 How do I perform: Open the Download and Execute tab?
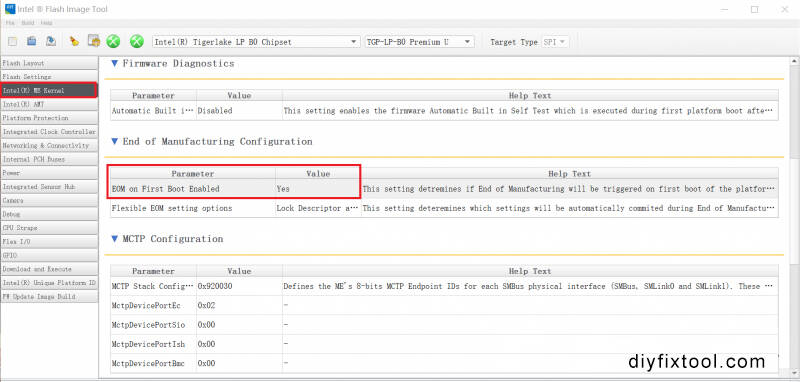click(49, 269)
